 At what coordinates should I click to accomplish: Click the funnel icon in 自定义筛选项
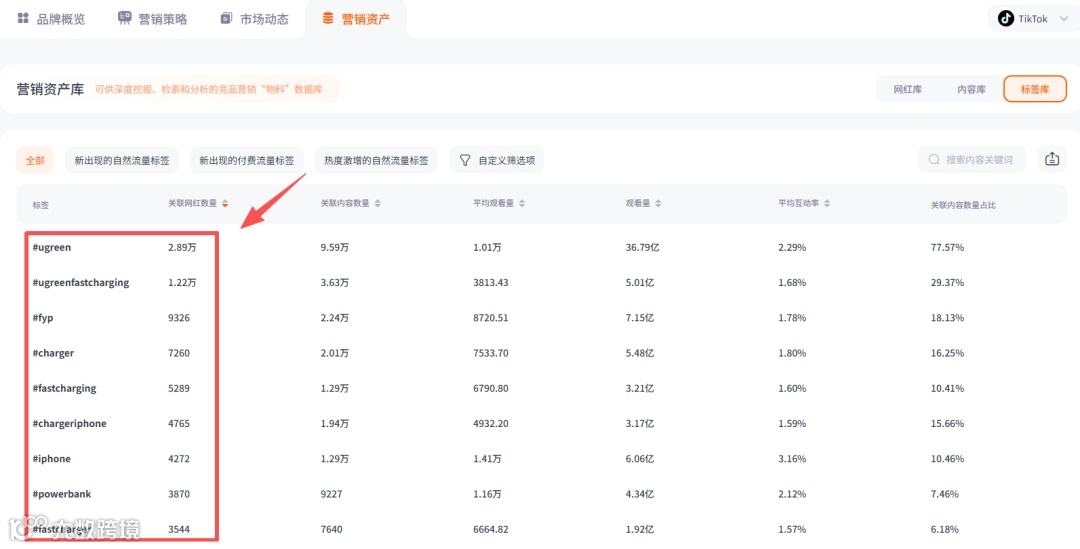(x=465, y=160)
